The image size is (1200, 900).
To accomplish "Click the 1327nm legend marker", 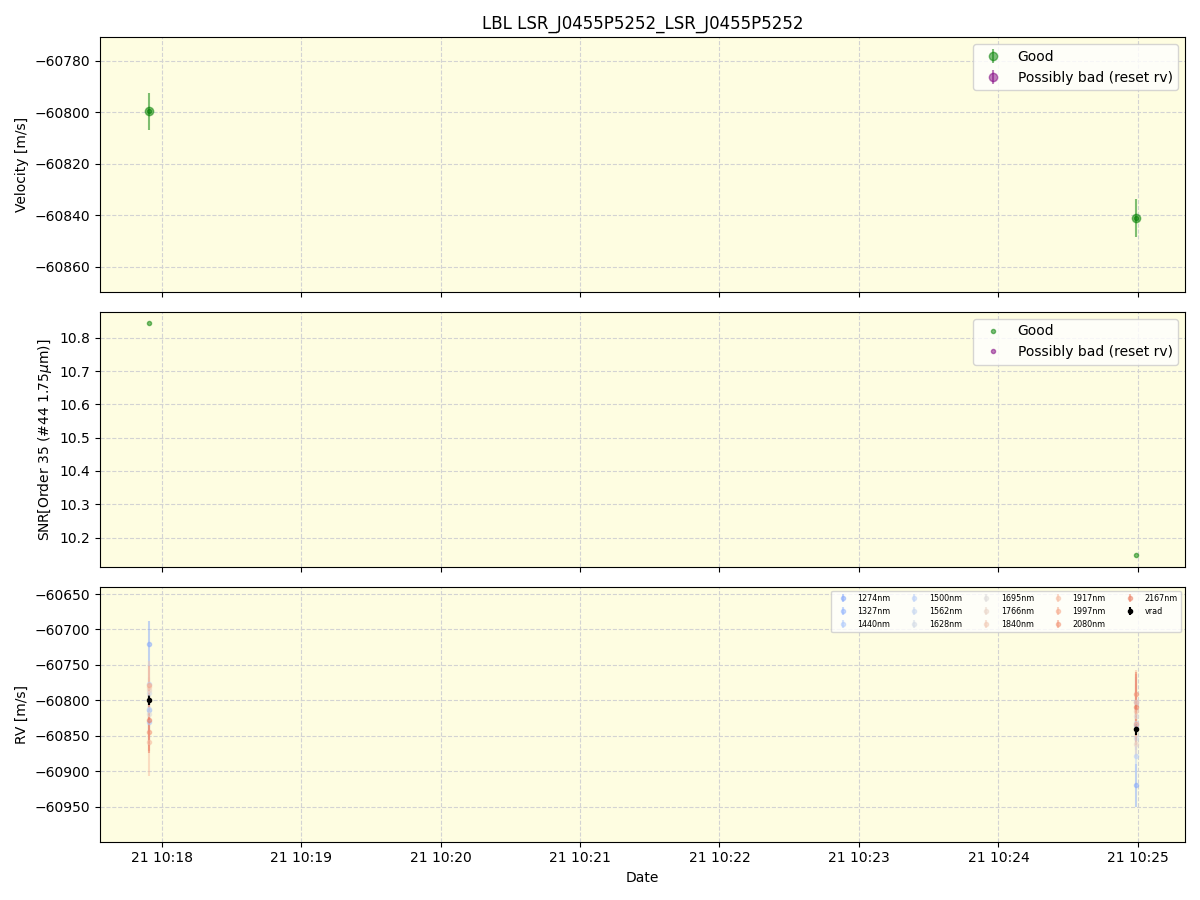I will click(x=843, y=611).
